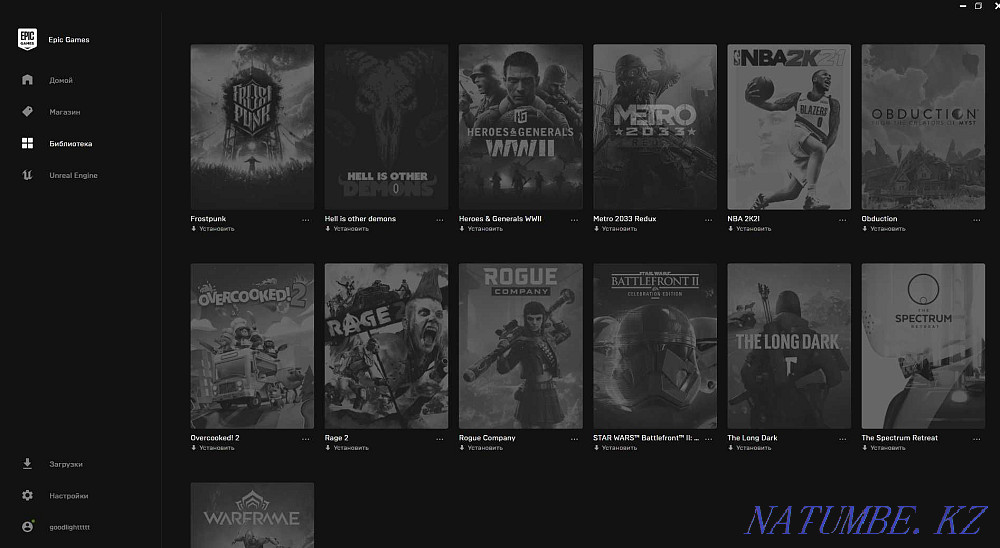Open the three-dot menu for Overcooked! 2

(x=305, y=439)
